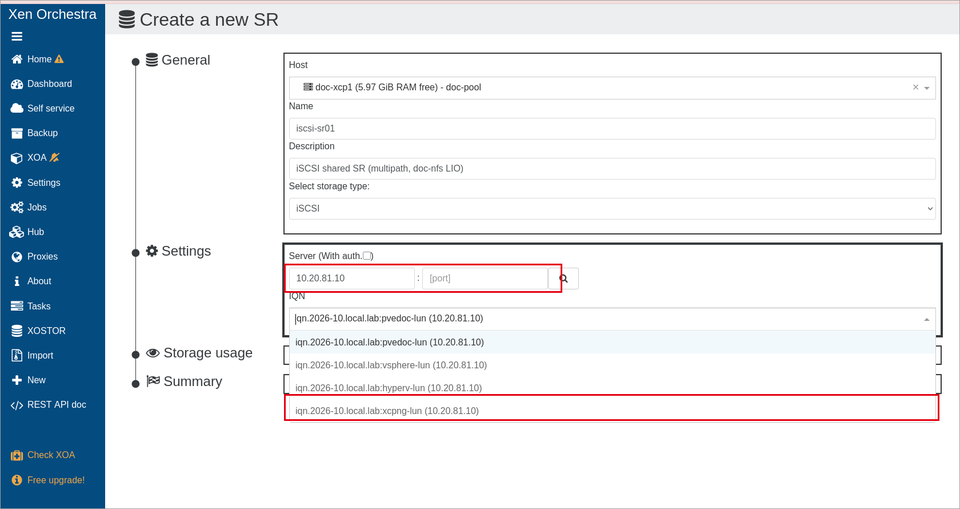
Task: Click the Jobs gears icon
Action: point(17,207)
